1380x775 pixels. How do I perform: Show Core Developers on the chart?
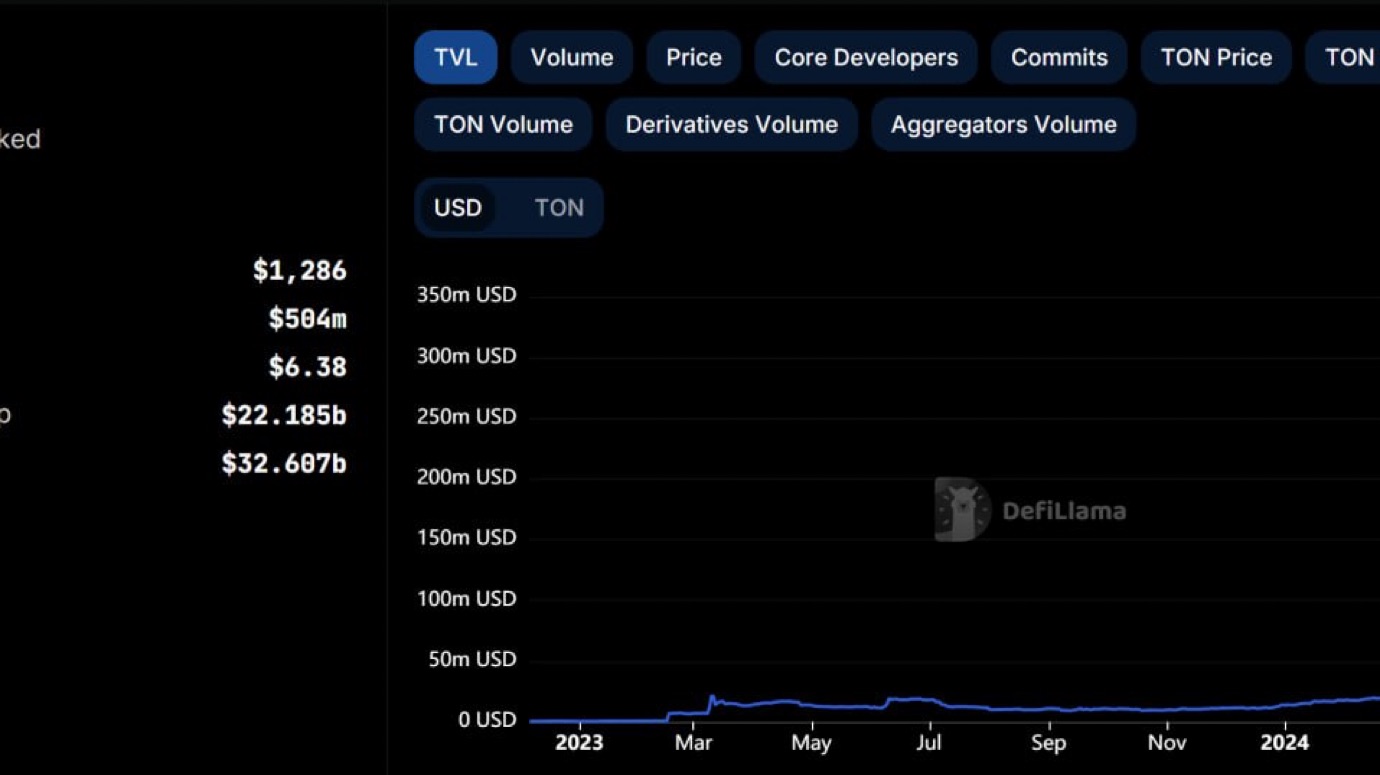tap(866, 58)
